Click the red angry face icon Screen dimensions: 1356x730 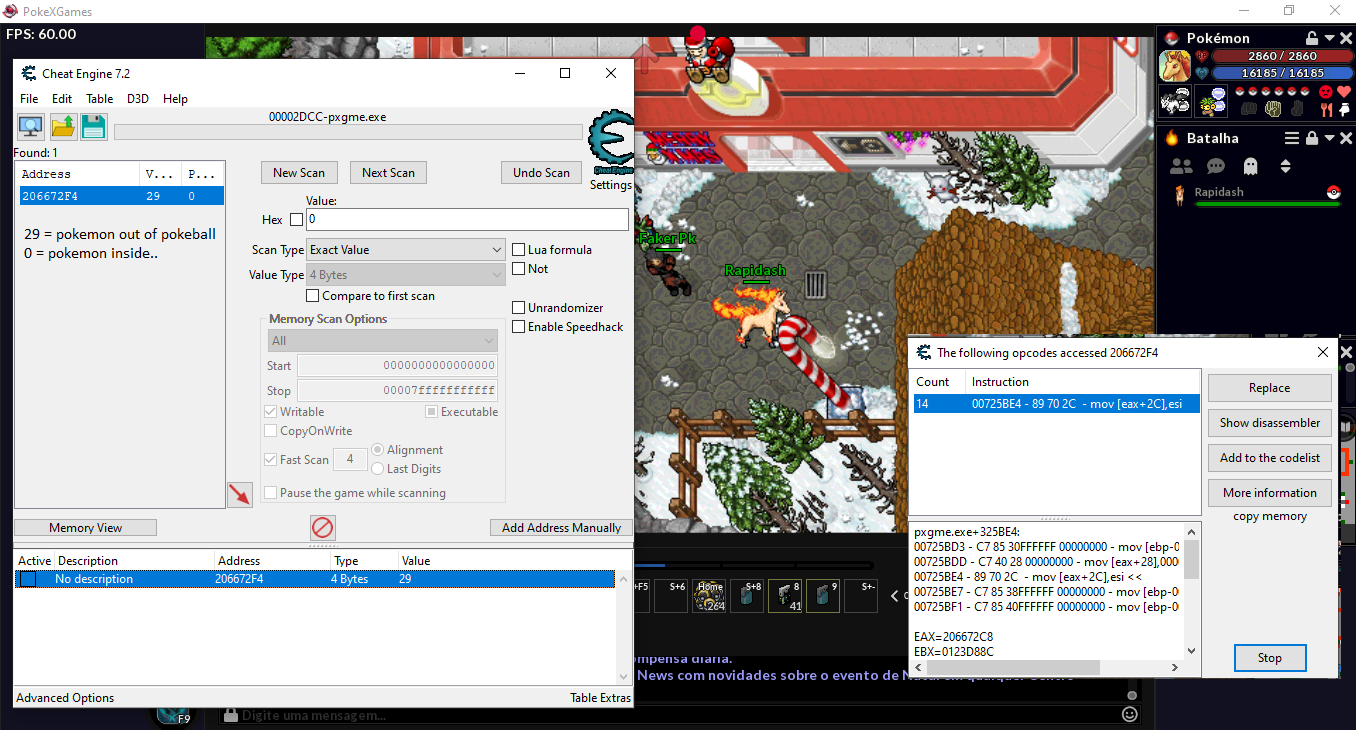(x=1325, y=92)
